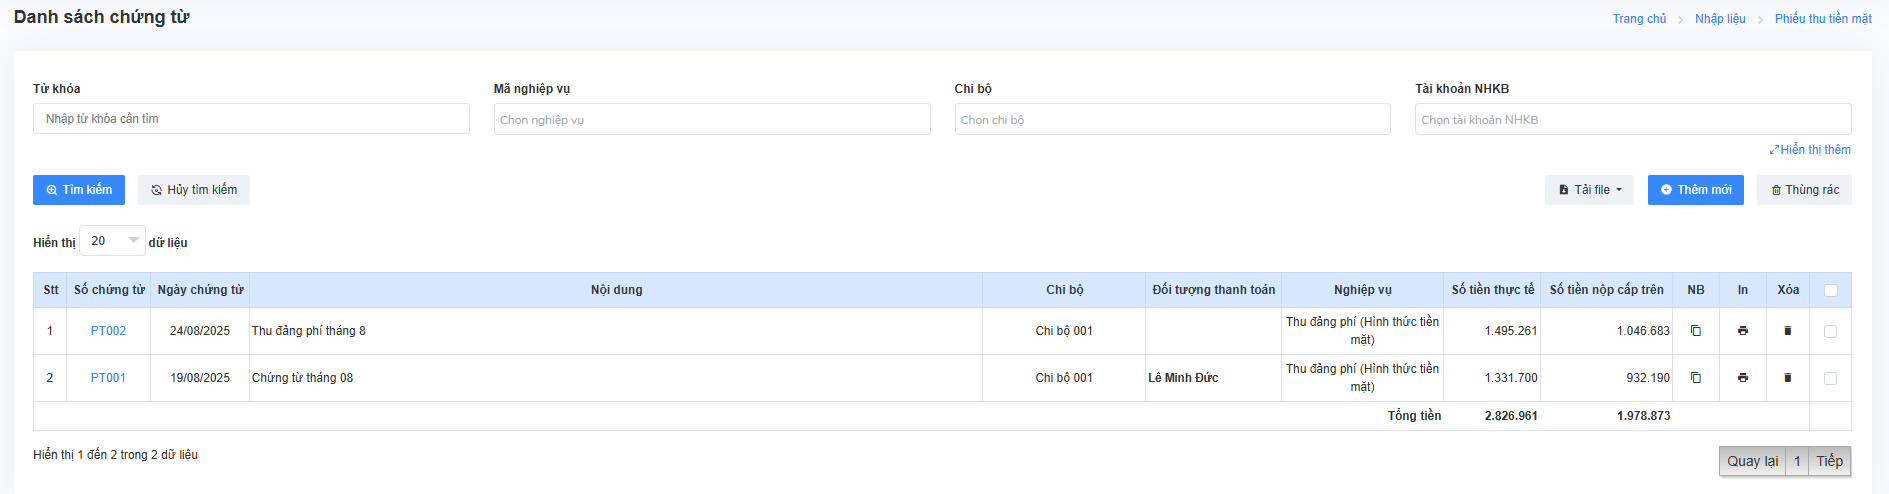Open the Thùng rác trash bin

(1803, 190)
